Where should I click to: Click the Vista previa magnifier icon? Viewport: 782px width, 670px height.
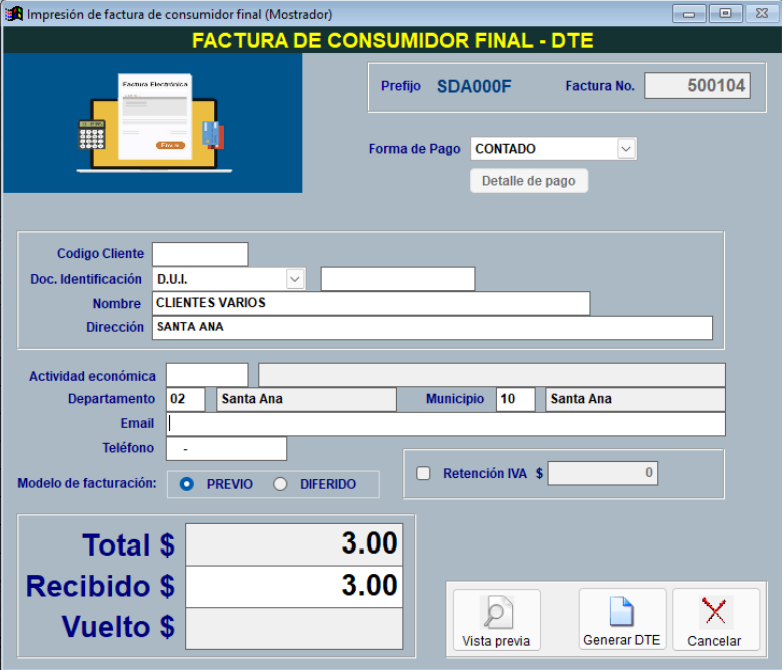point(496,612)
